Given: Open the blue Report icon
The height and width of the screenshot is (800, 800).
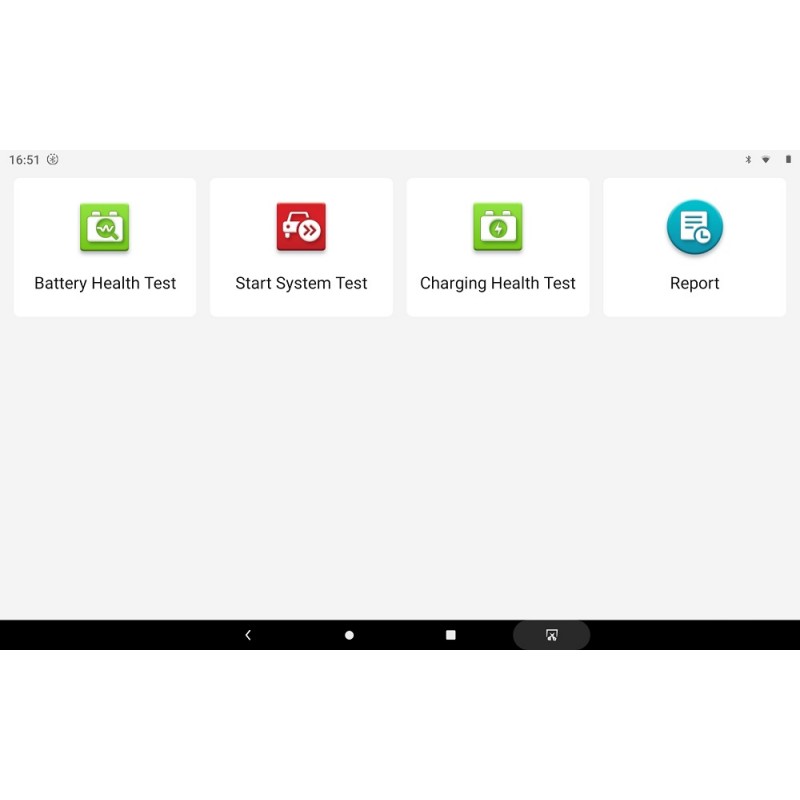Looking at the screenshot, I should click(694, 228).
